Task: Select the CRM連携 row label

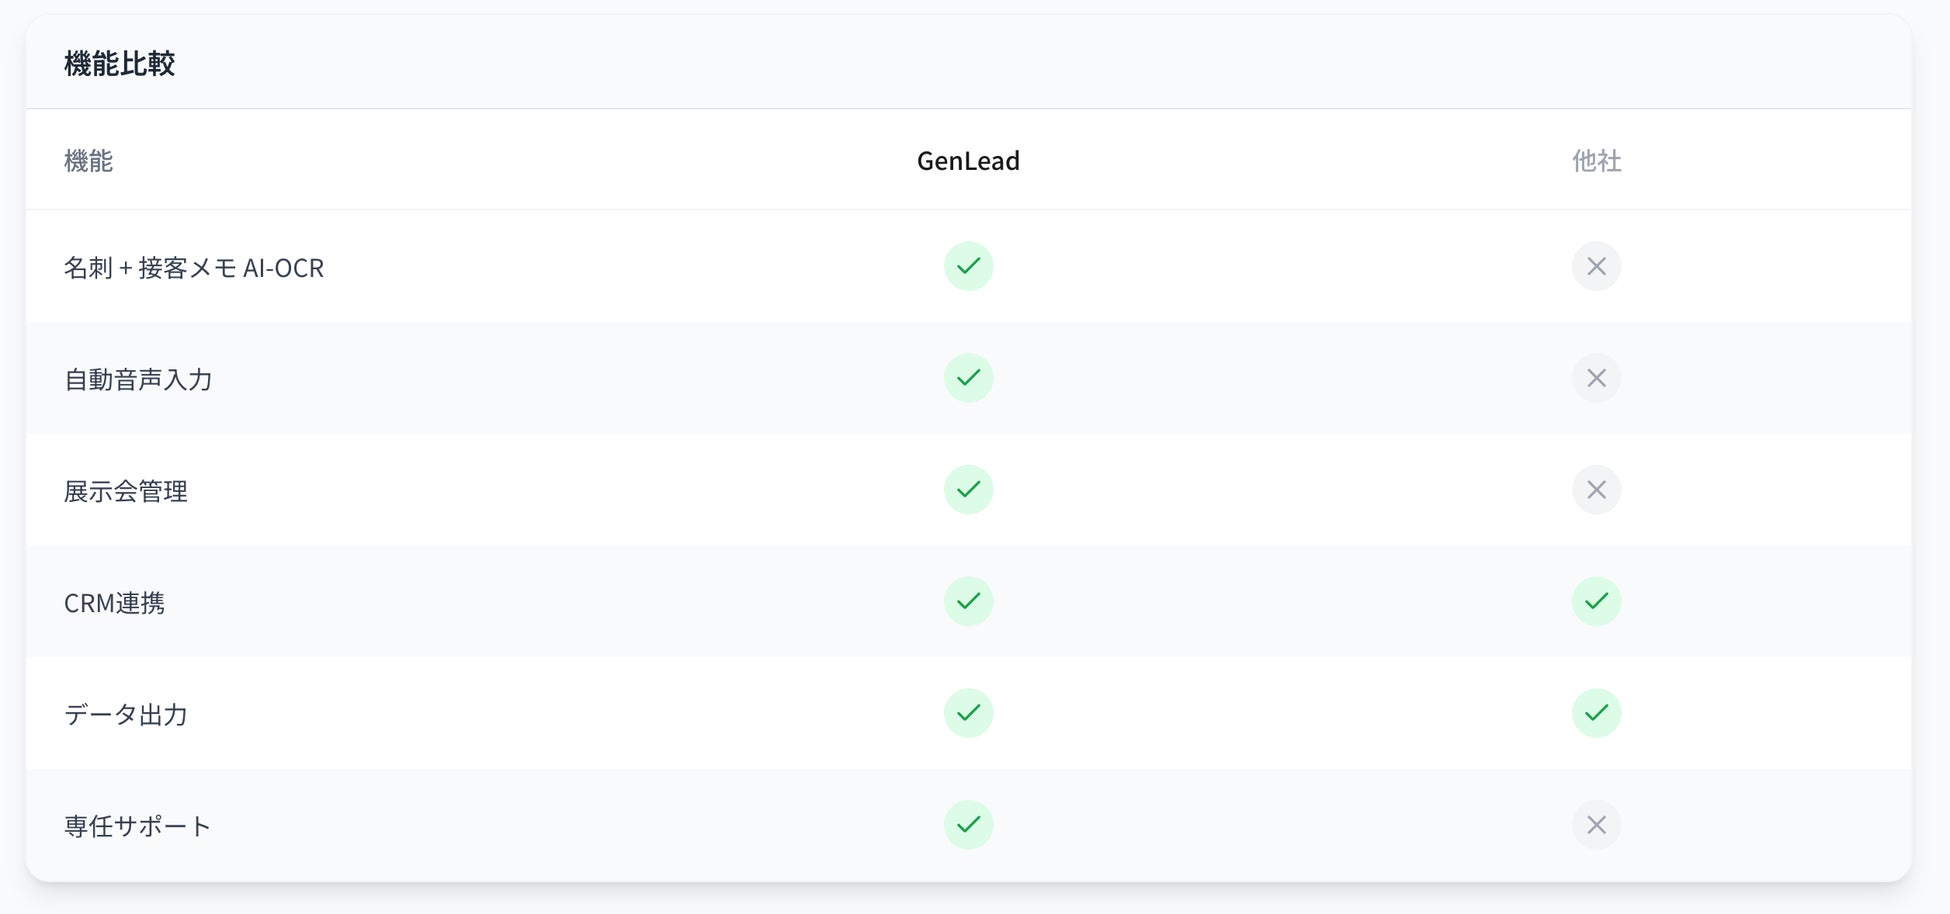Action: (114, 603)
